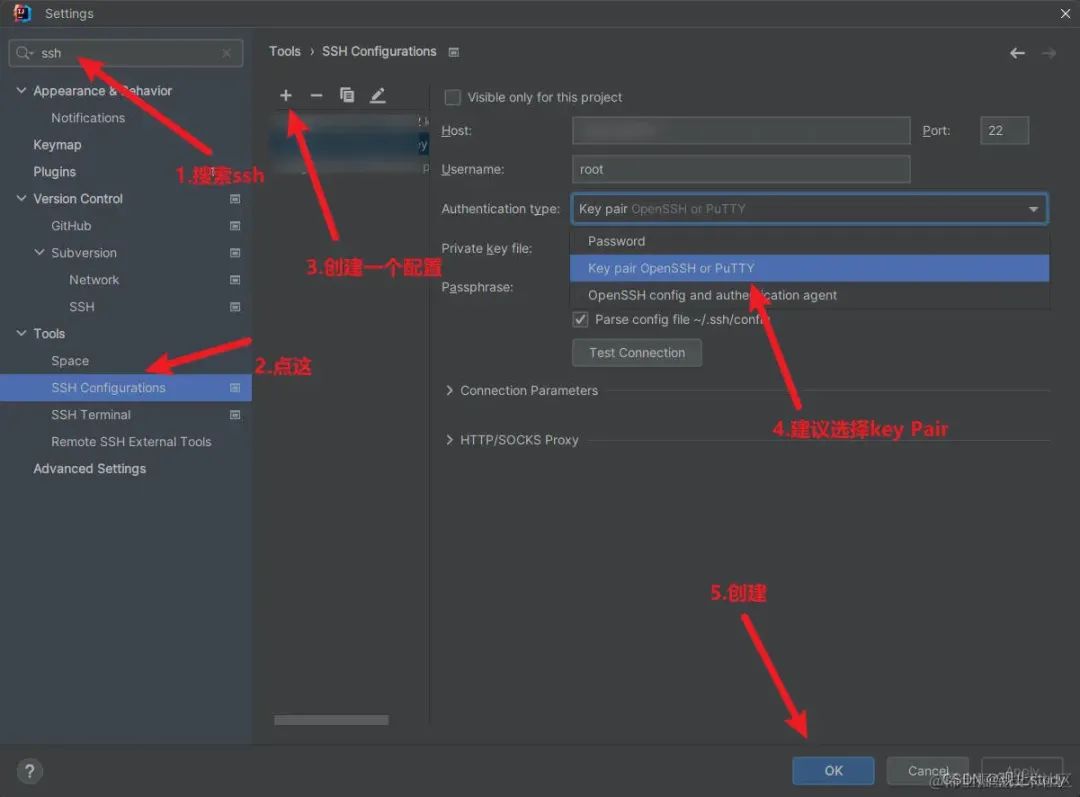Click project-level icon next to Subversion
Image resolution: width=1080 pixels, height=797 pixels.
coord(235,253)
